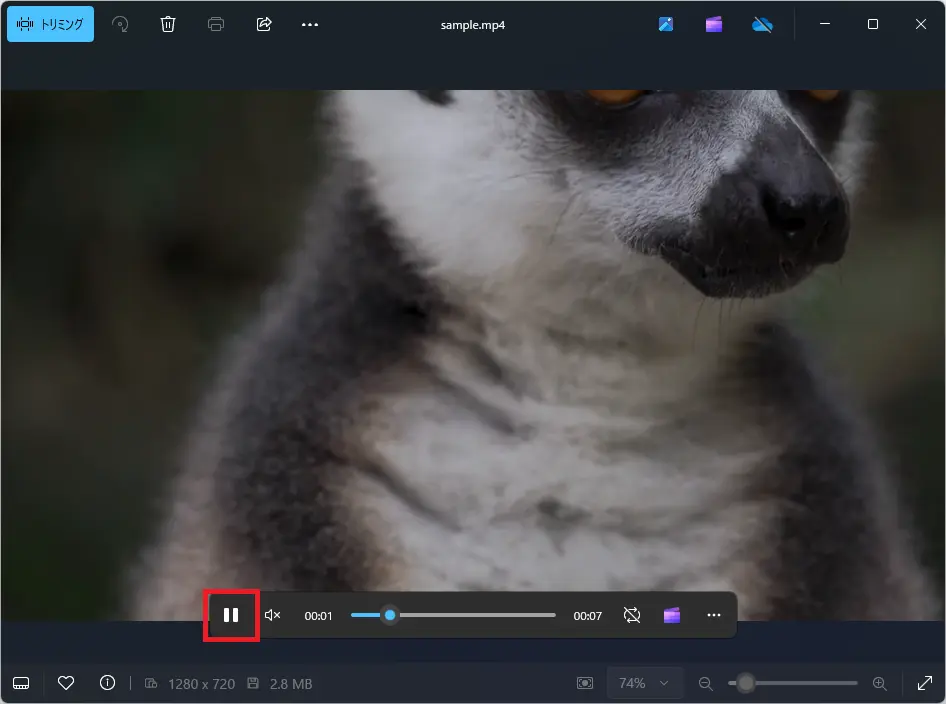Screen dimensions: 946x704
Task: Delete the video with the trash icon
Action: pos(168,24)
